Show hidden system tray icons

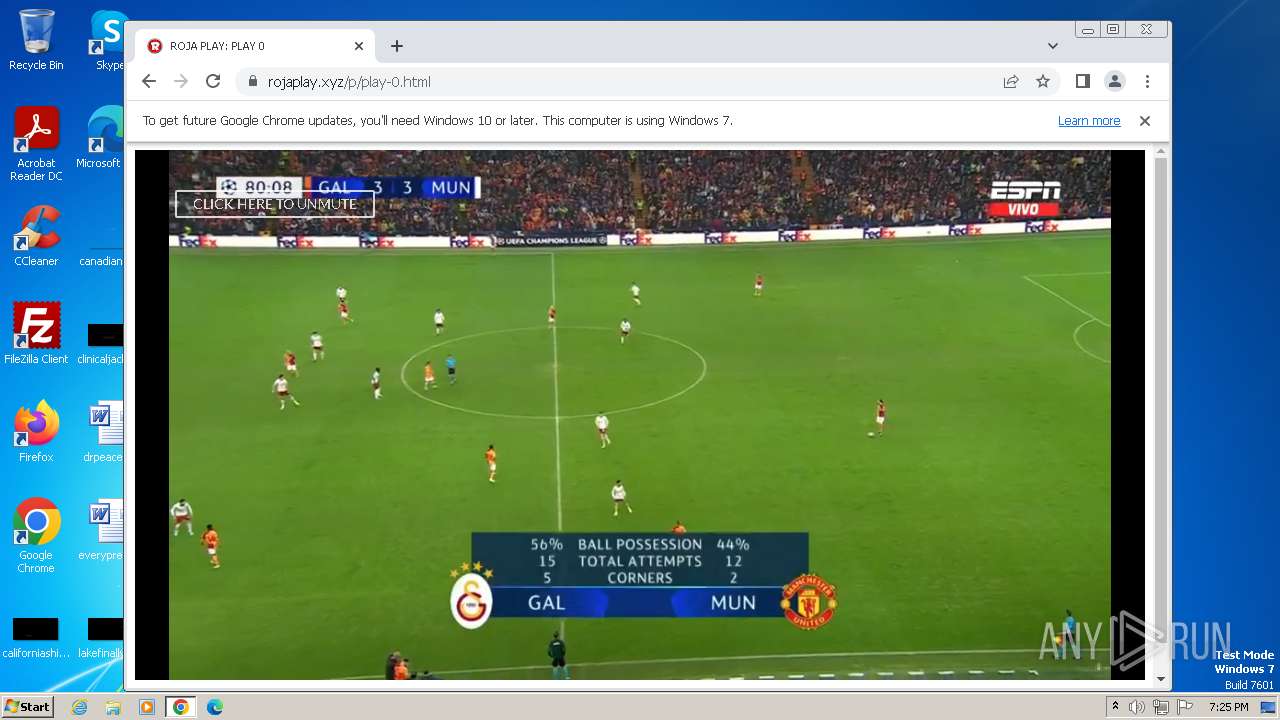(1116, 707)
